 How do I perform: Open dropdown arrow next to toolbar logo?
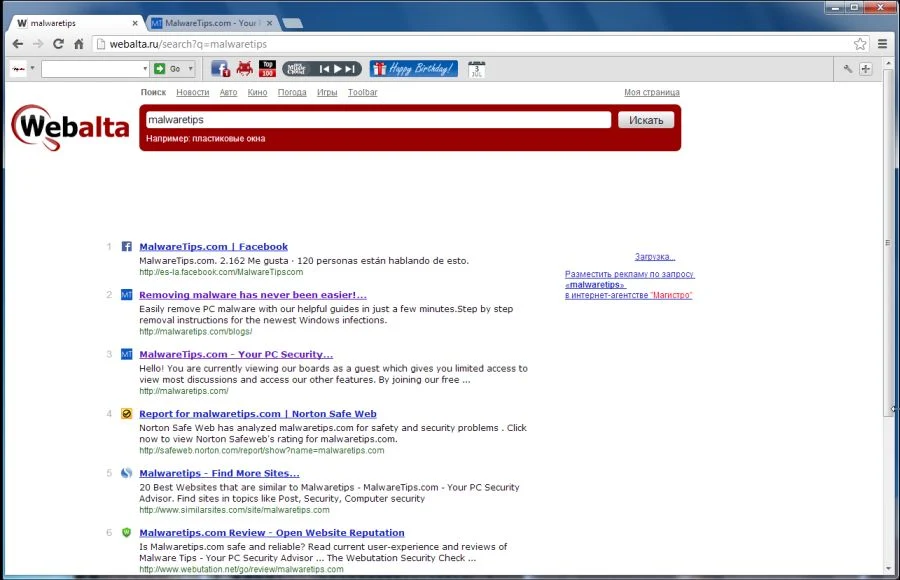tap(32, 68)
